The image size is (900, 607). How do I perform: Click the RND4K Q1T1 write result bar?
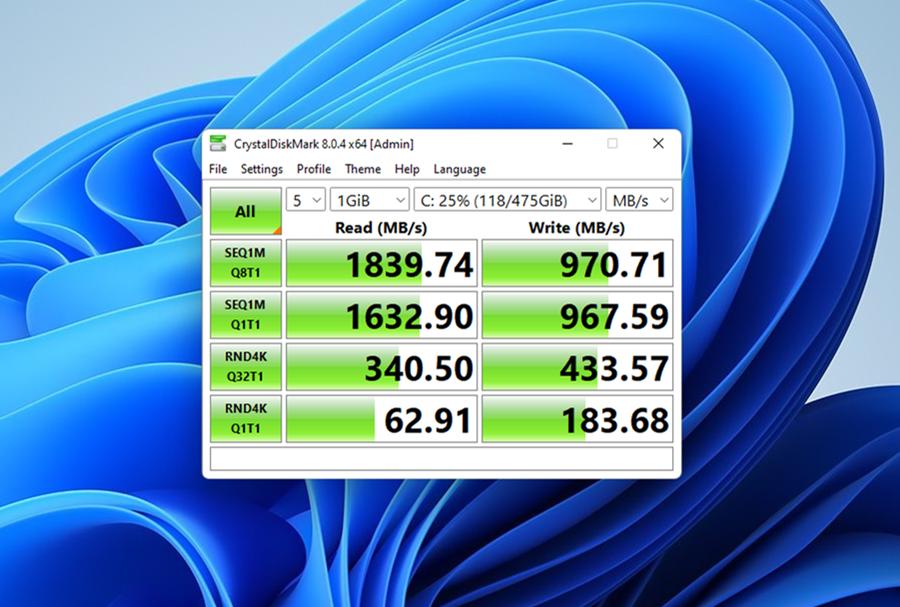click(x=578, y=417)
